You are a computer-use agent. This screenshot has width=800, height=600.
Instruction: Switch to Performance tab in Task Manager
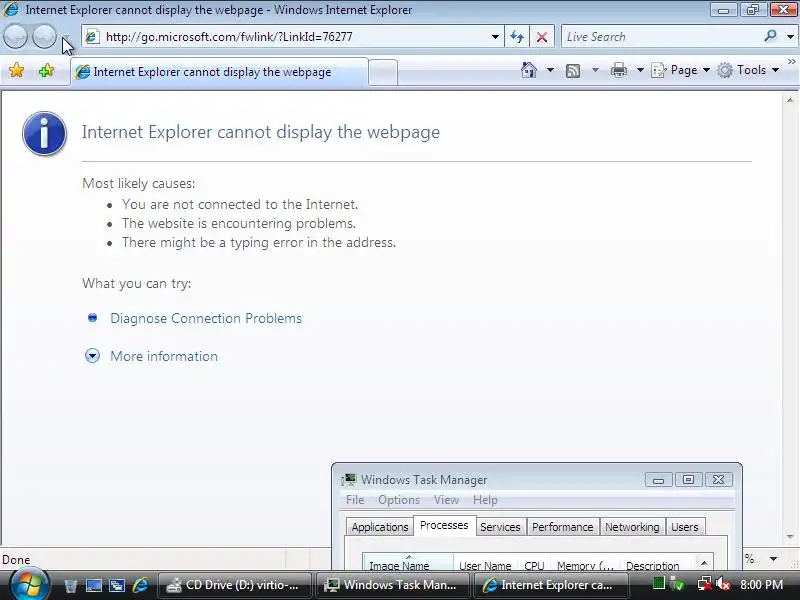tap(562, 527)
